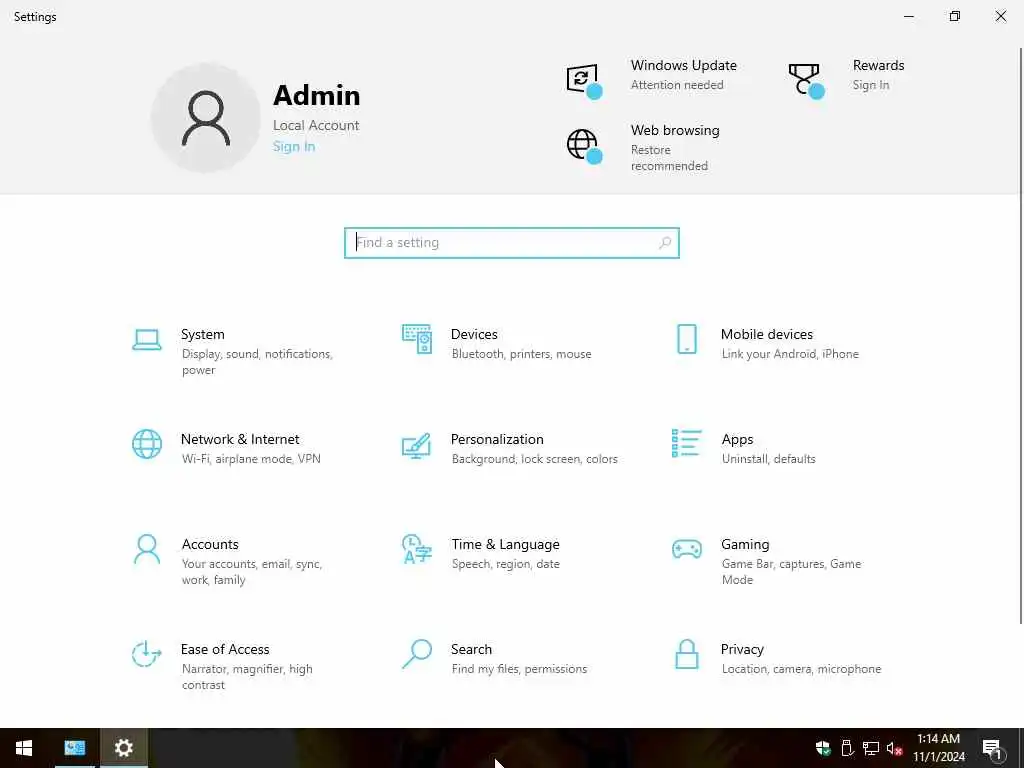Click the 'Speech, region, date' description
1024x768 pixels.
click(505, 564)
